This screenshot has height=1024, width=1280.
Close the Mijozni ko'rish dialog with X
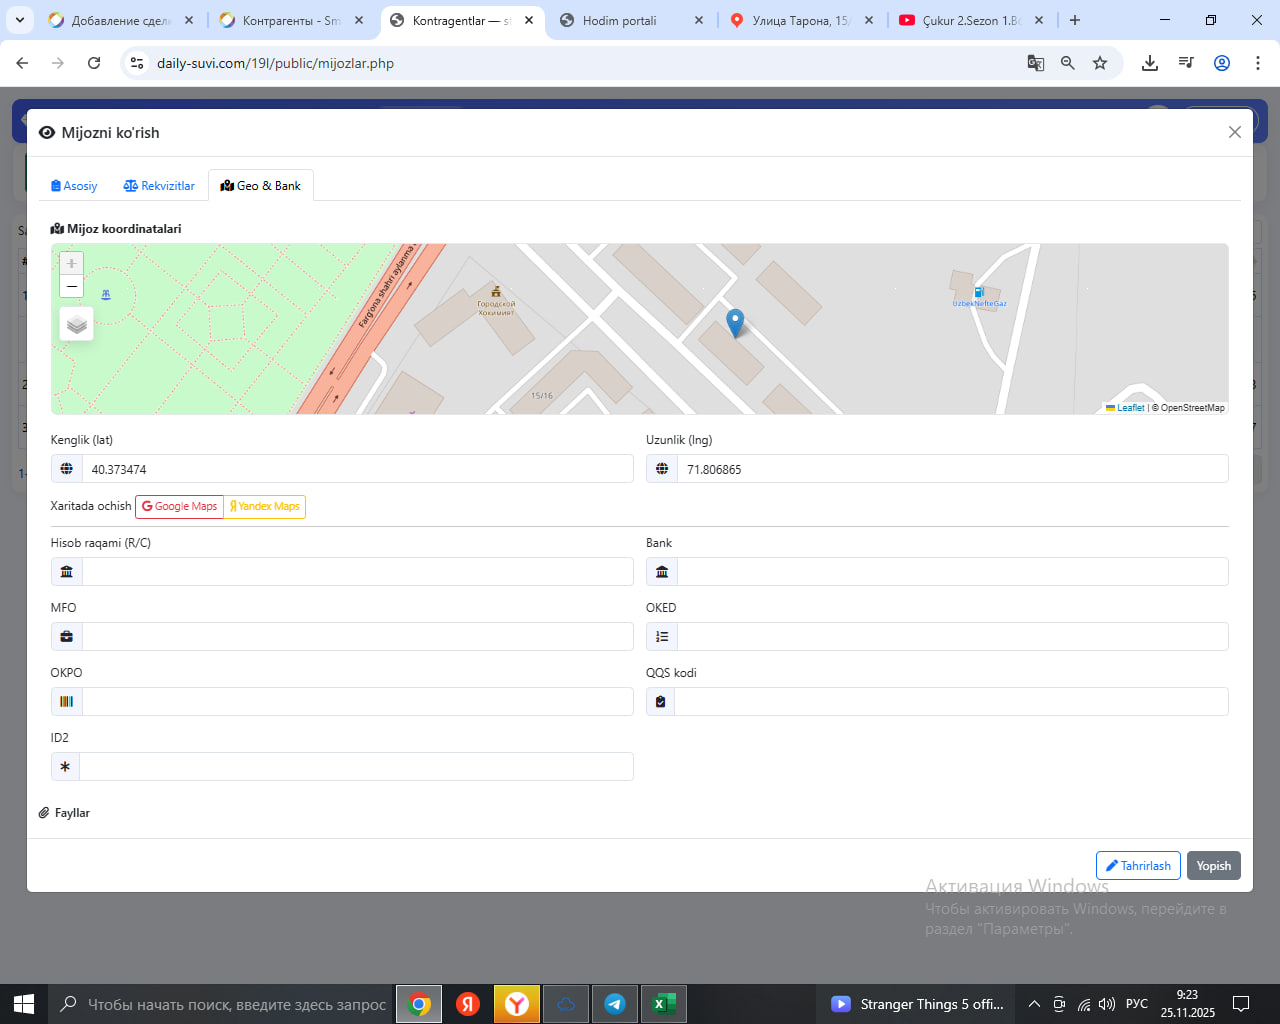tap(1234, 132)
